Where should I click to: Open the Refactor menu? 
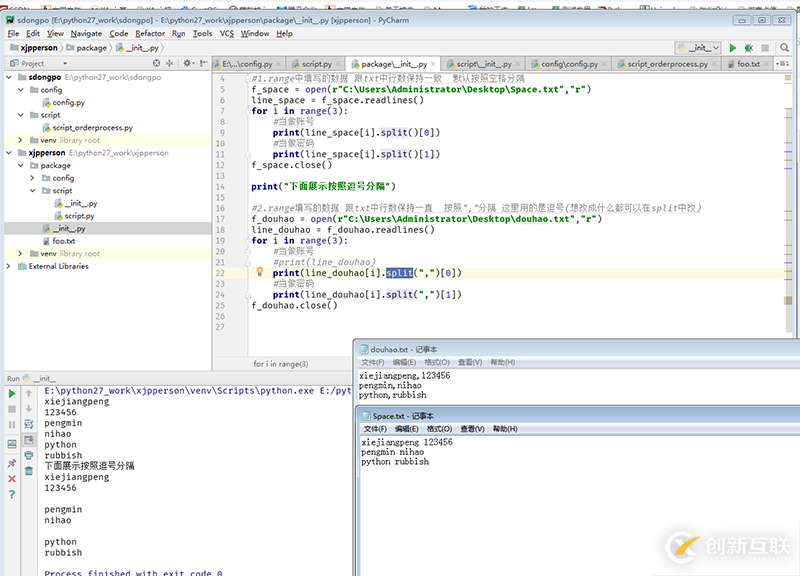pyautogui.click(x=150, y=34)
